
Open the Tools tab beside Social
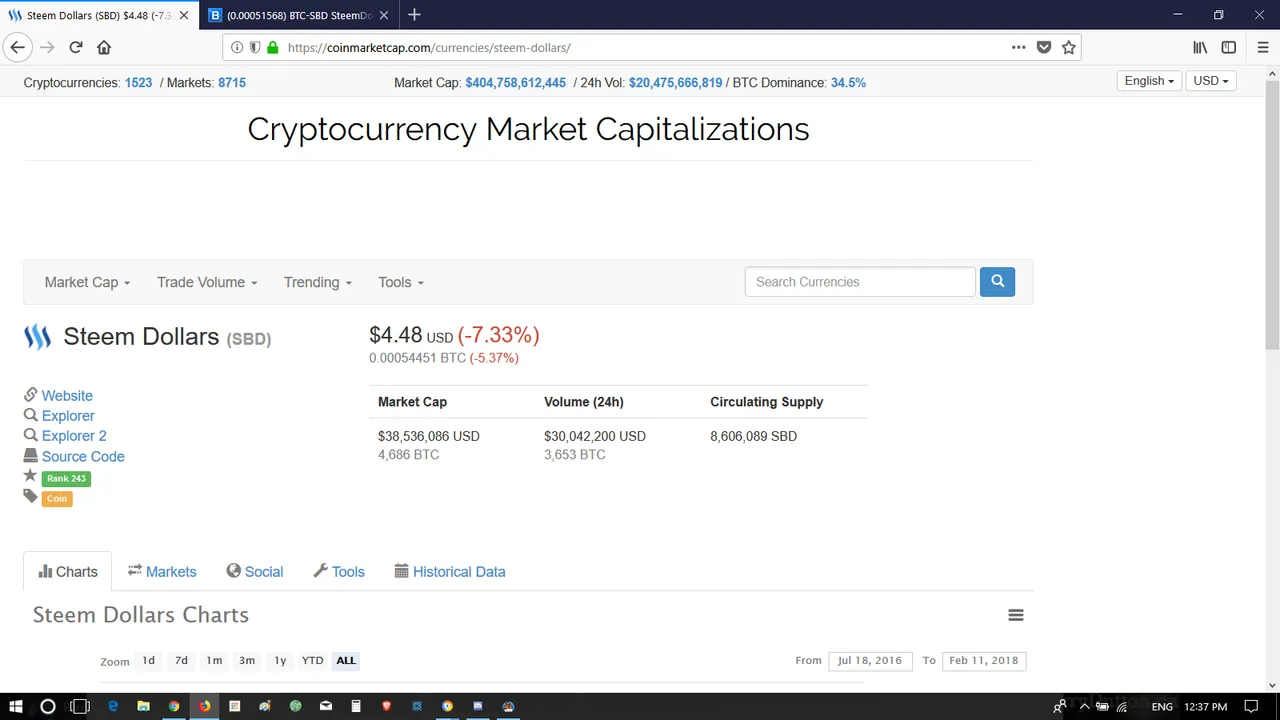point(339,572)
